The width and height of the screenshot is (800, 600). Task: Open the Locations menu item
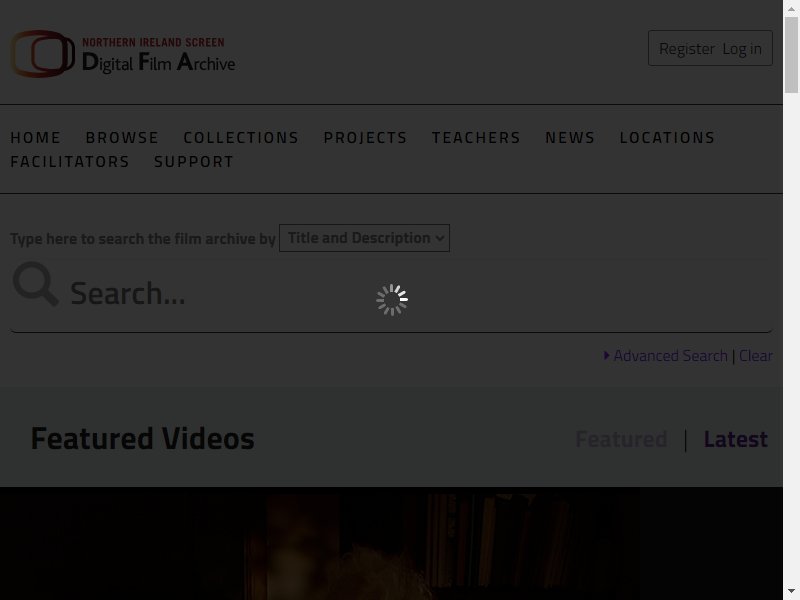[668, 137]
